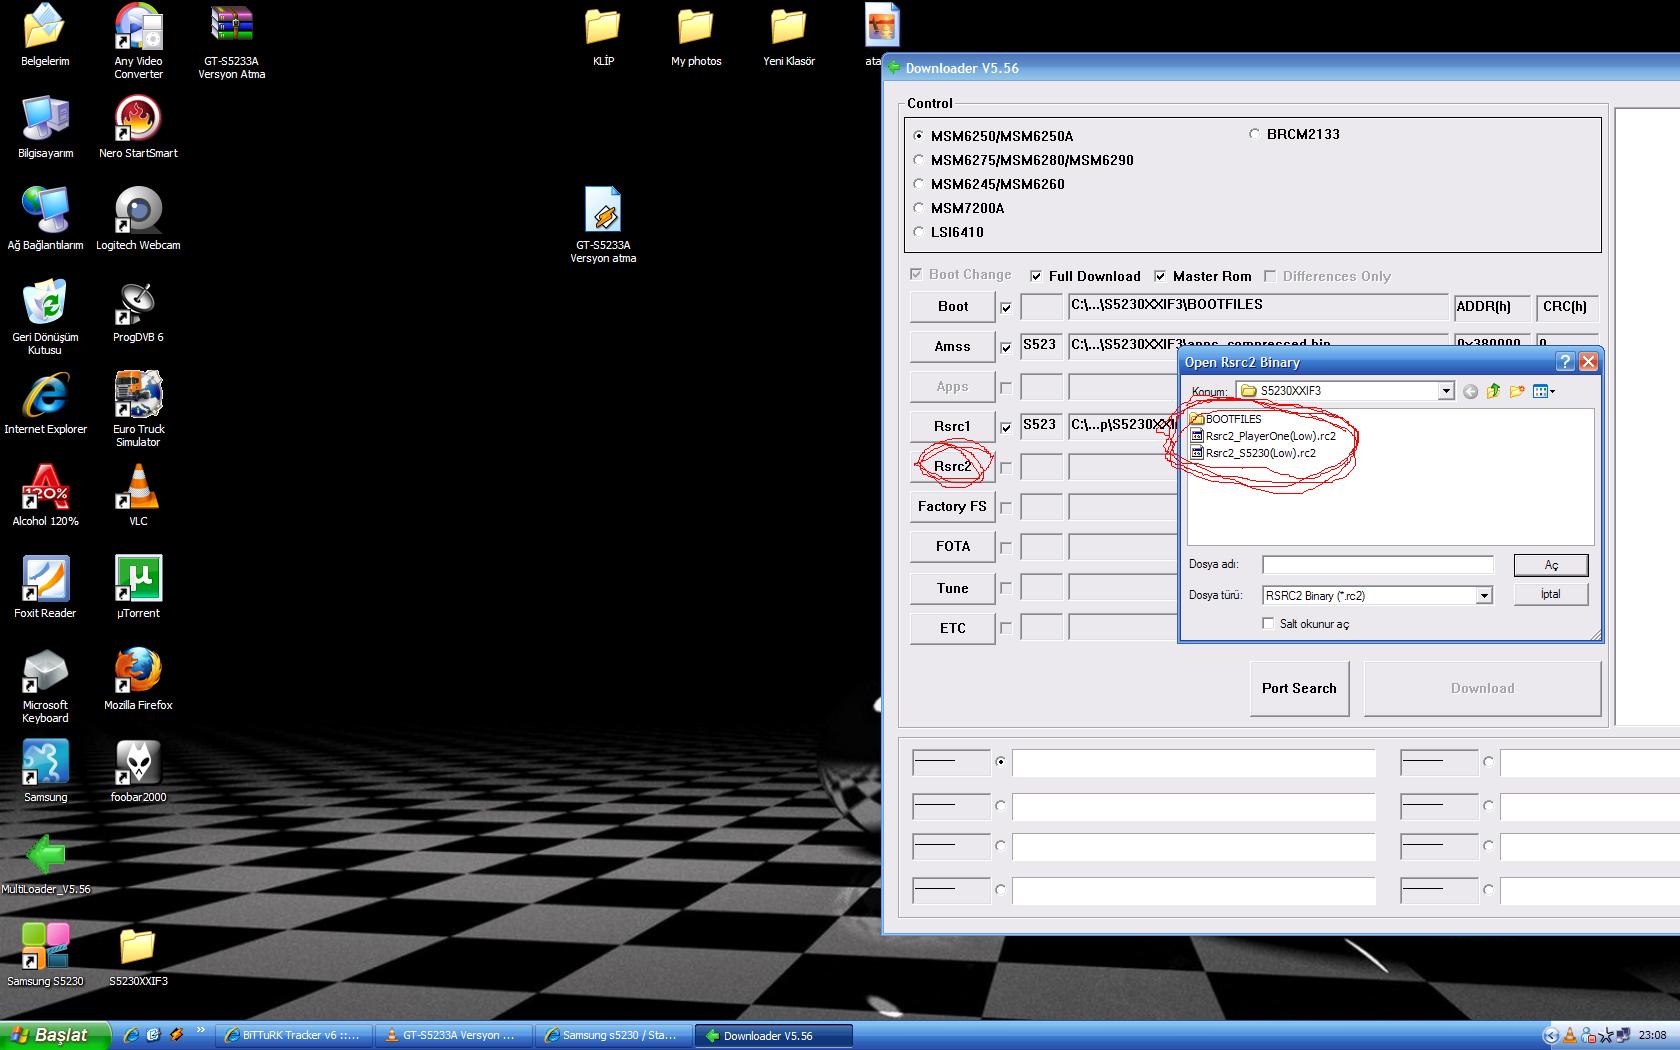Open GT-S5233A Versyon atma file
The width and height of the screenshot is (1680, 1050).
coord(603,225)
